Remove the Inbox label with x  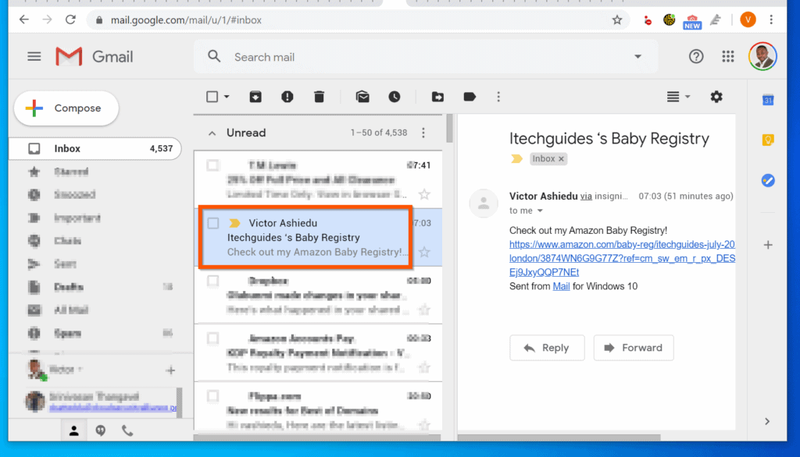pyautogui.click(x=561, y=159)
